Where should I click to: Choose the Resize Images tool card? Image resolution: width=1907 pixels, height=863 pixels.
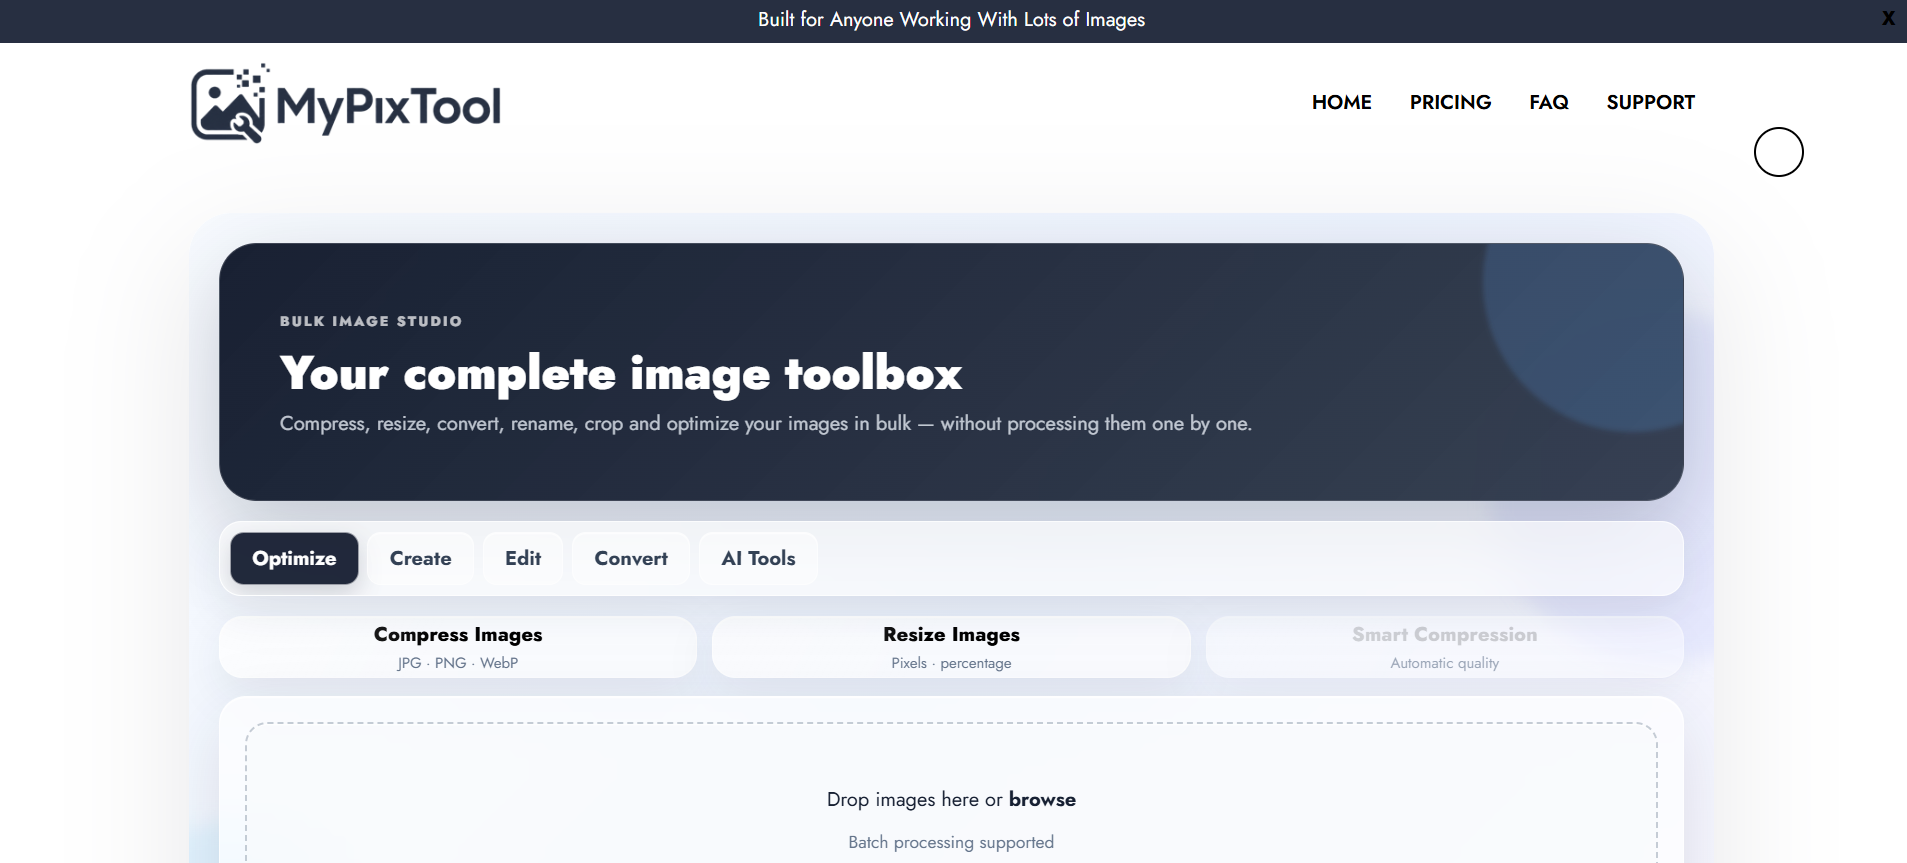coord(951,647)
